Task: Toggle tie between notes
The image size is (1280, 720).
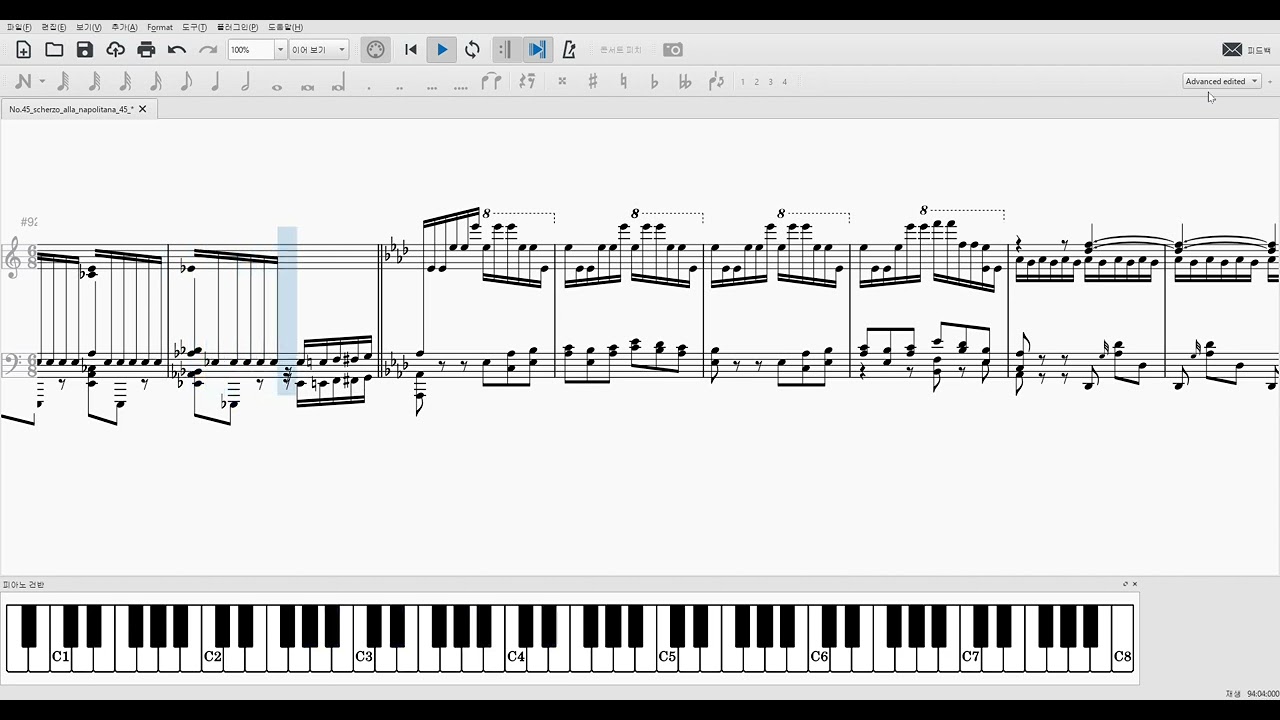Action: 491,82
